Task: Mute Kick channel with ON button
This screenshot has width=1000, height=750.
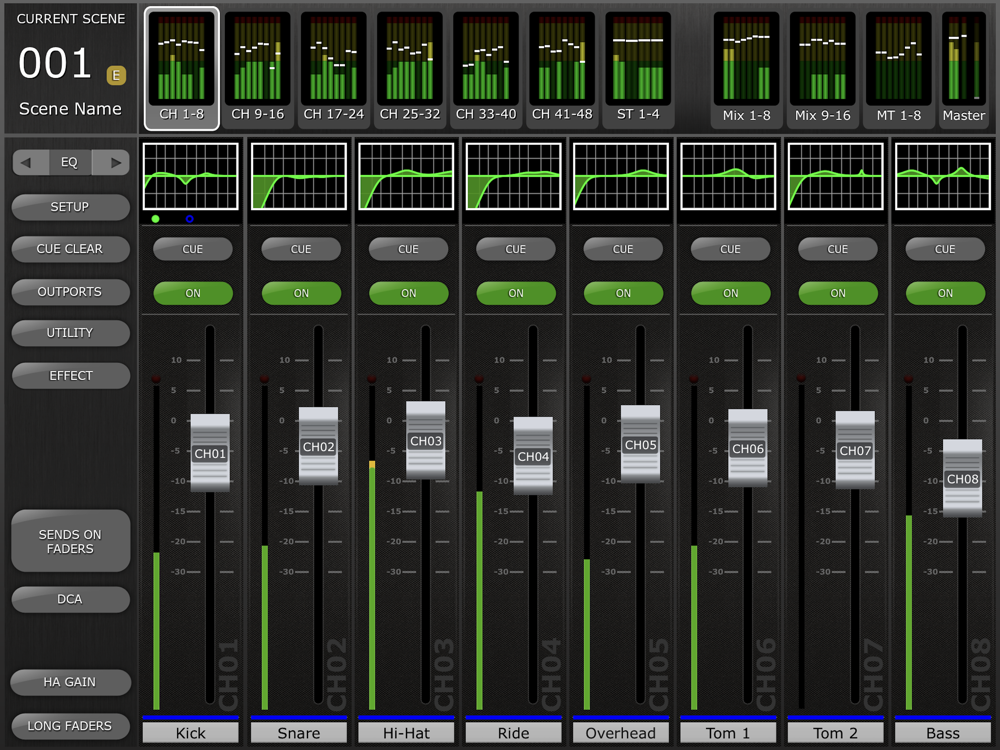Action: [x=193, y=293]
